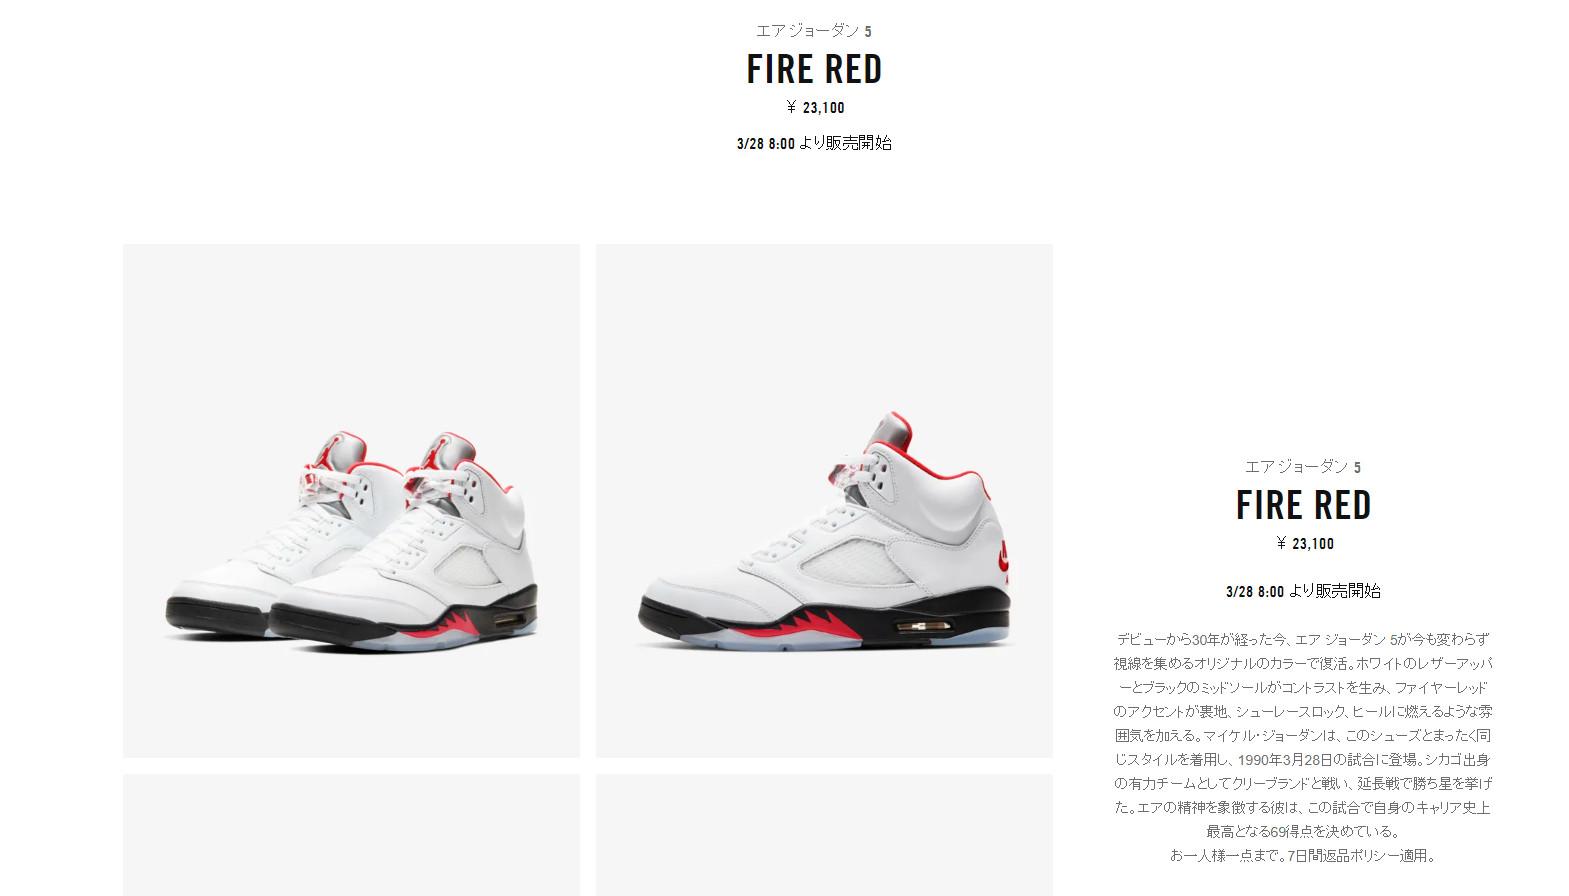Select the partially visible image tile below the side-view shoe

[x=824, y=835]
